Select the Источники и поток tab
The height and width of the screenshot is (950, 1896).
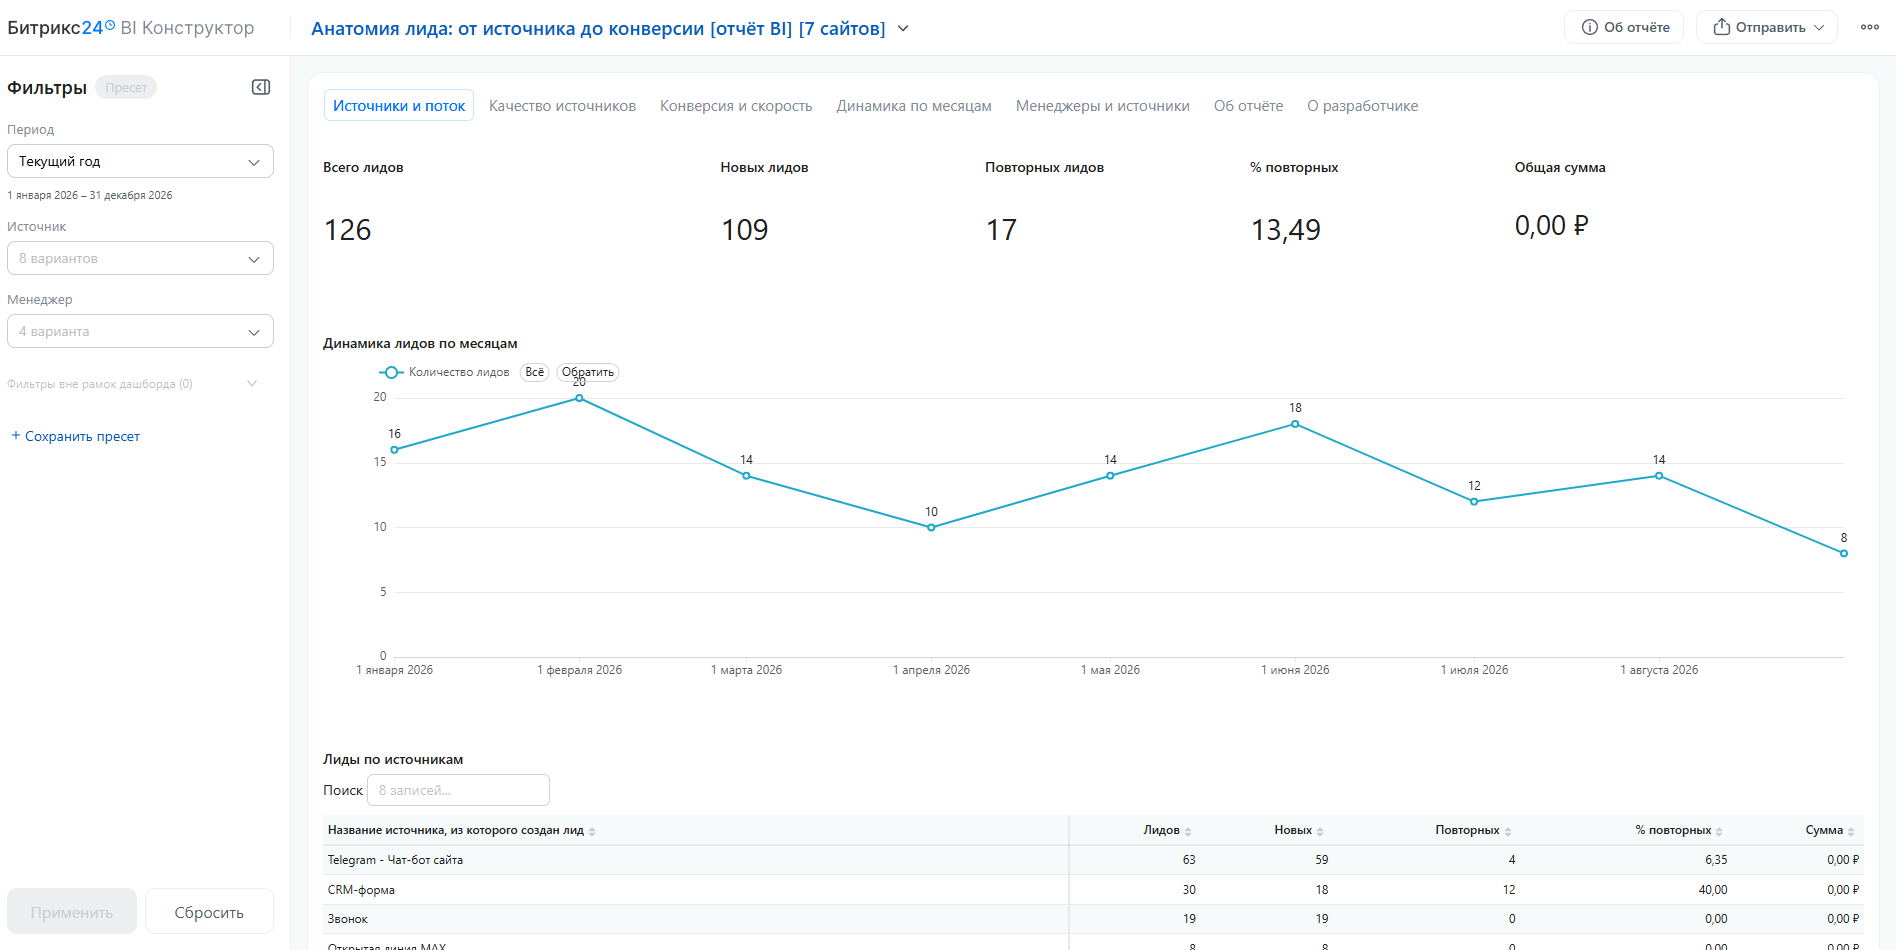[x=399, y=106]
